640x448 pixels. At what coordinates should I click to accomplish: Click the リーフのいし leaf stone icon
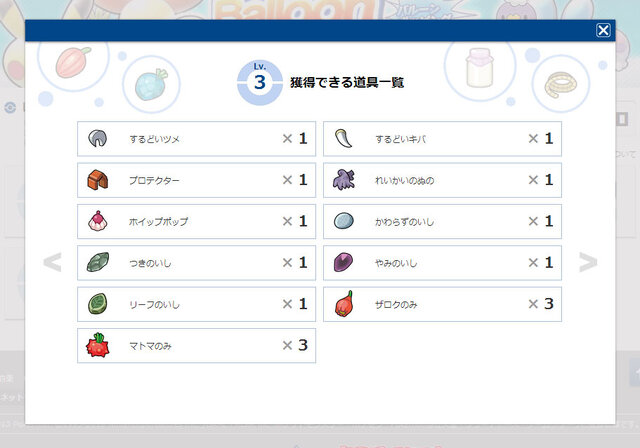[98, 304]
